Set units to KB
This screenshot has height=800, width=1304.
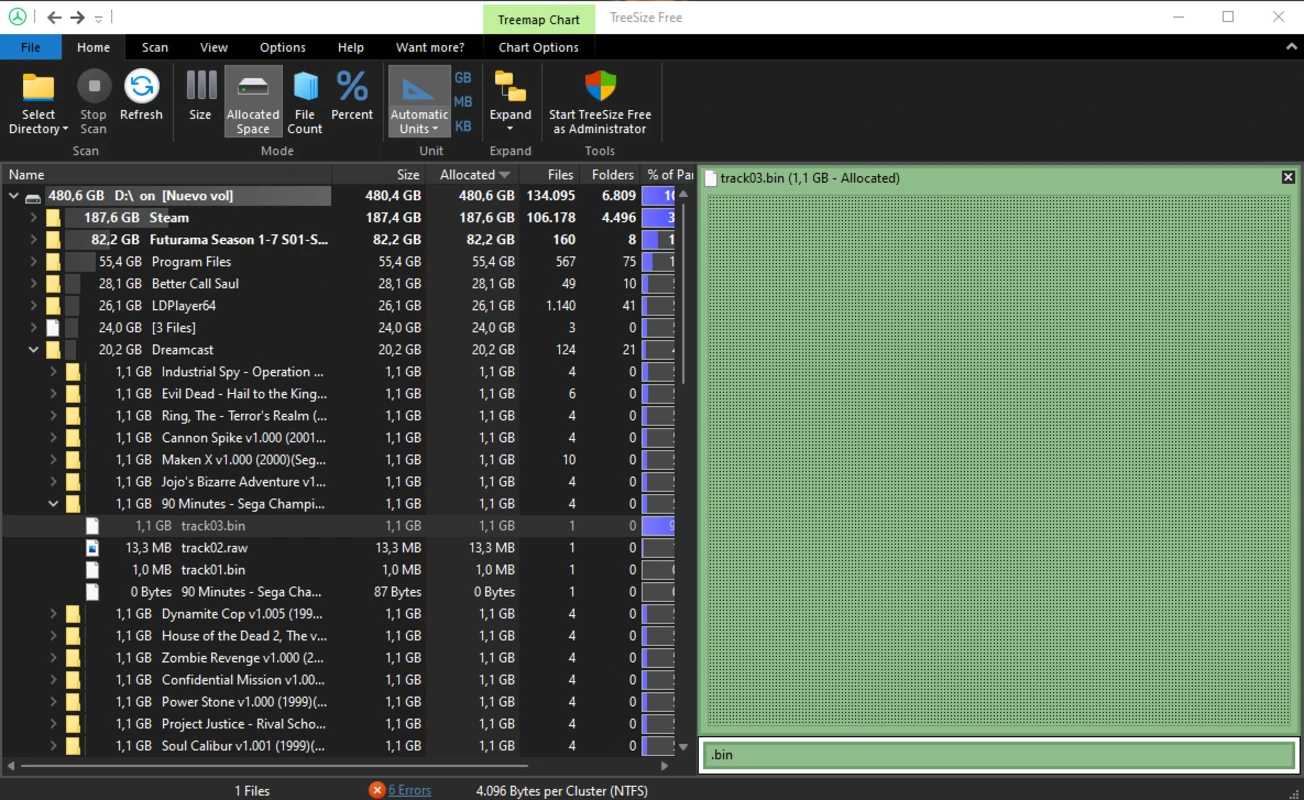point(462,124)
